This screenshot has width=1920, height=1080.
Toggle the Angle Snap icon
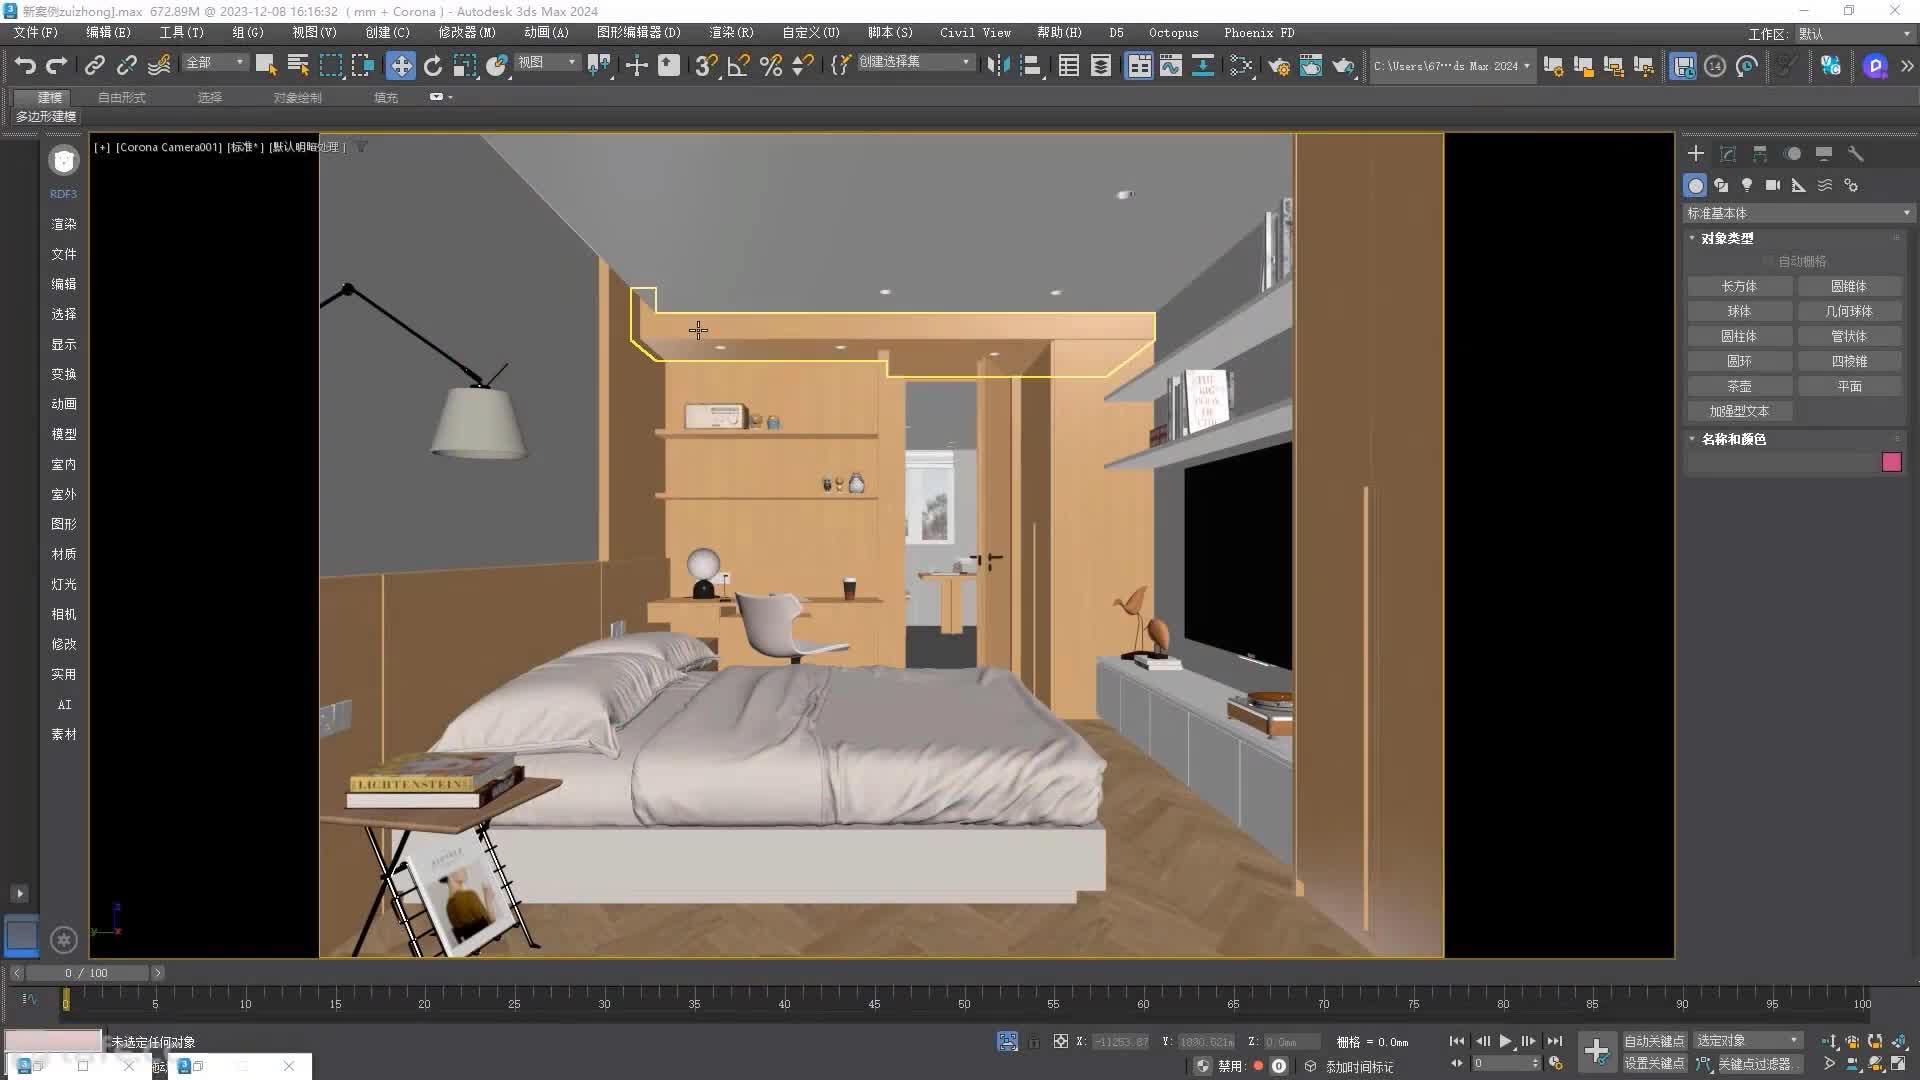739,66
